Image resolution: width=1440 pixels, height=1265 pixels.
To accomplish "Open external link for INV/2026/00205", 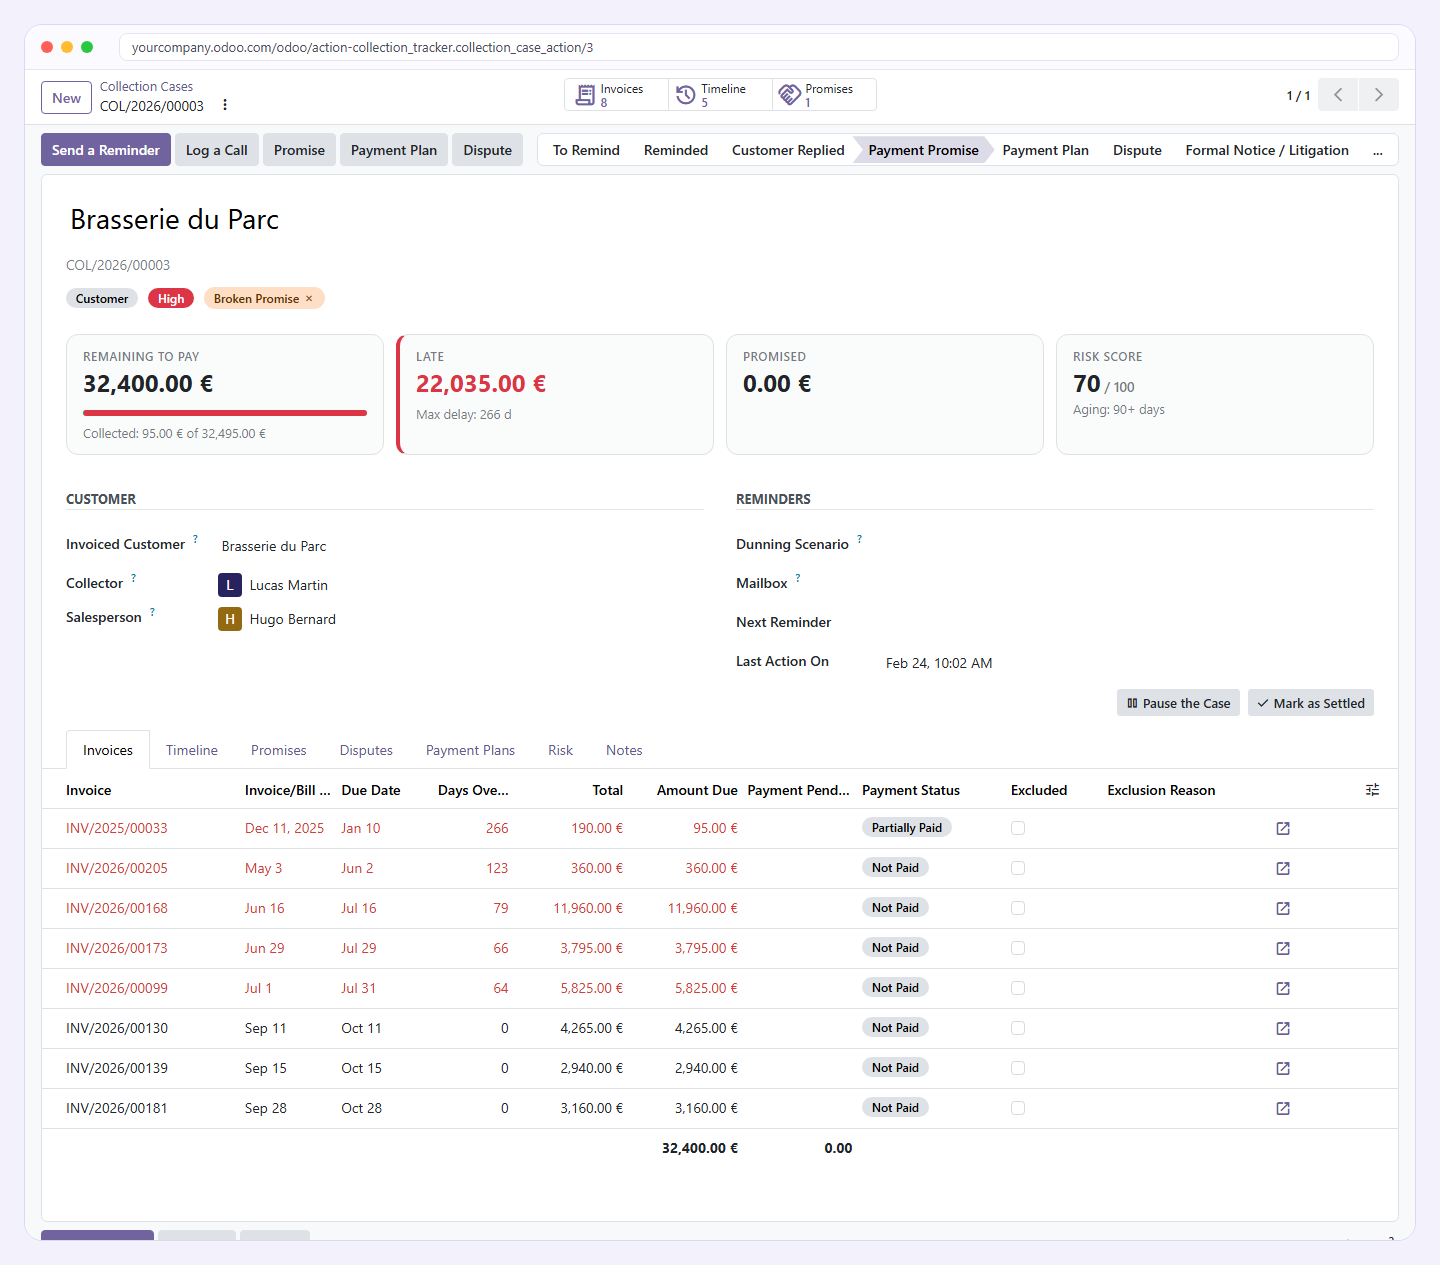I will pos(1283,868).
